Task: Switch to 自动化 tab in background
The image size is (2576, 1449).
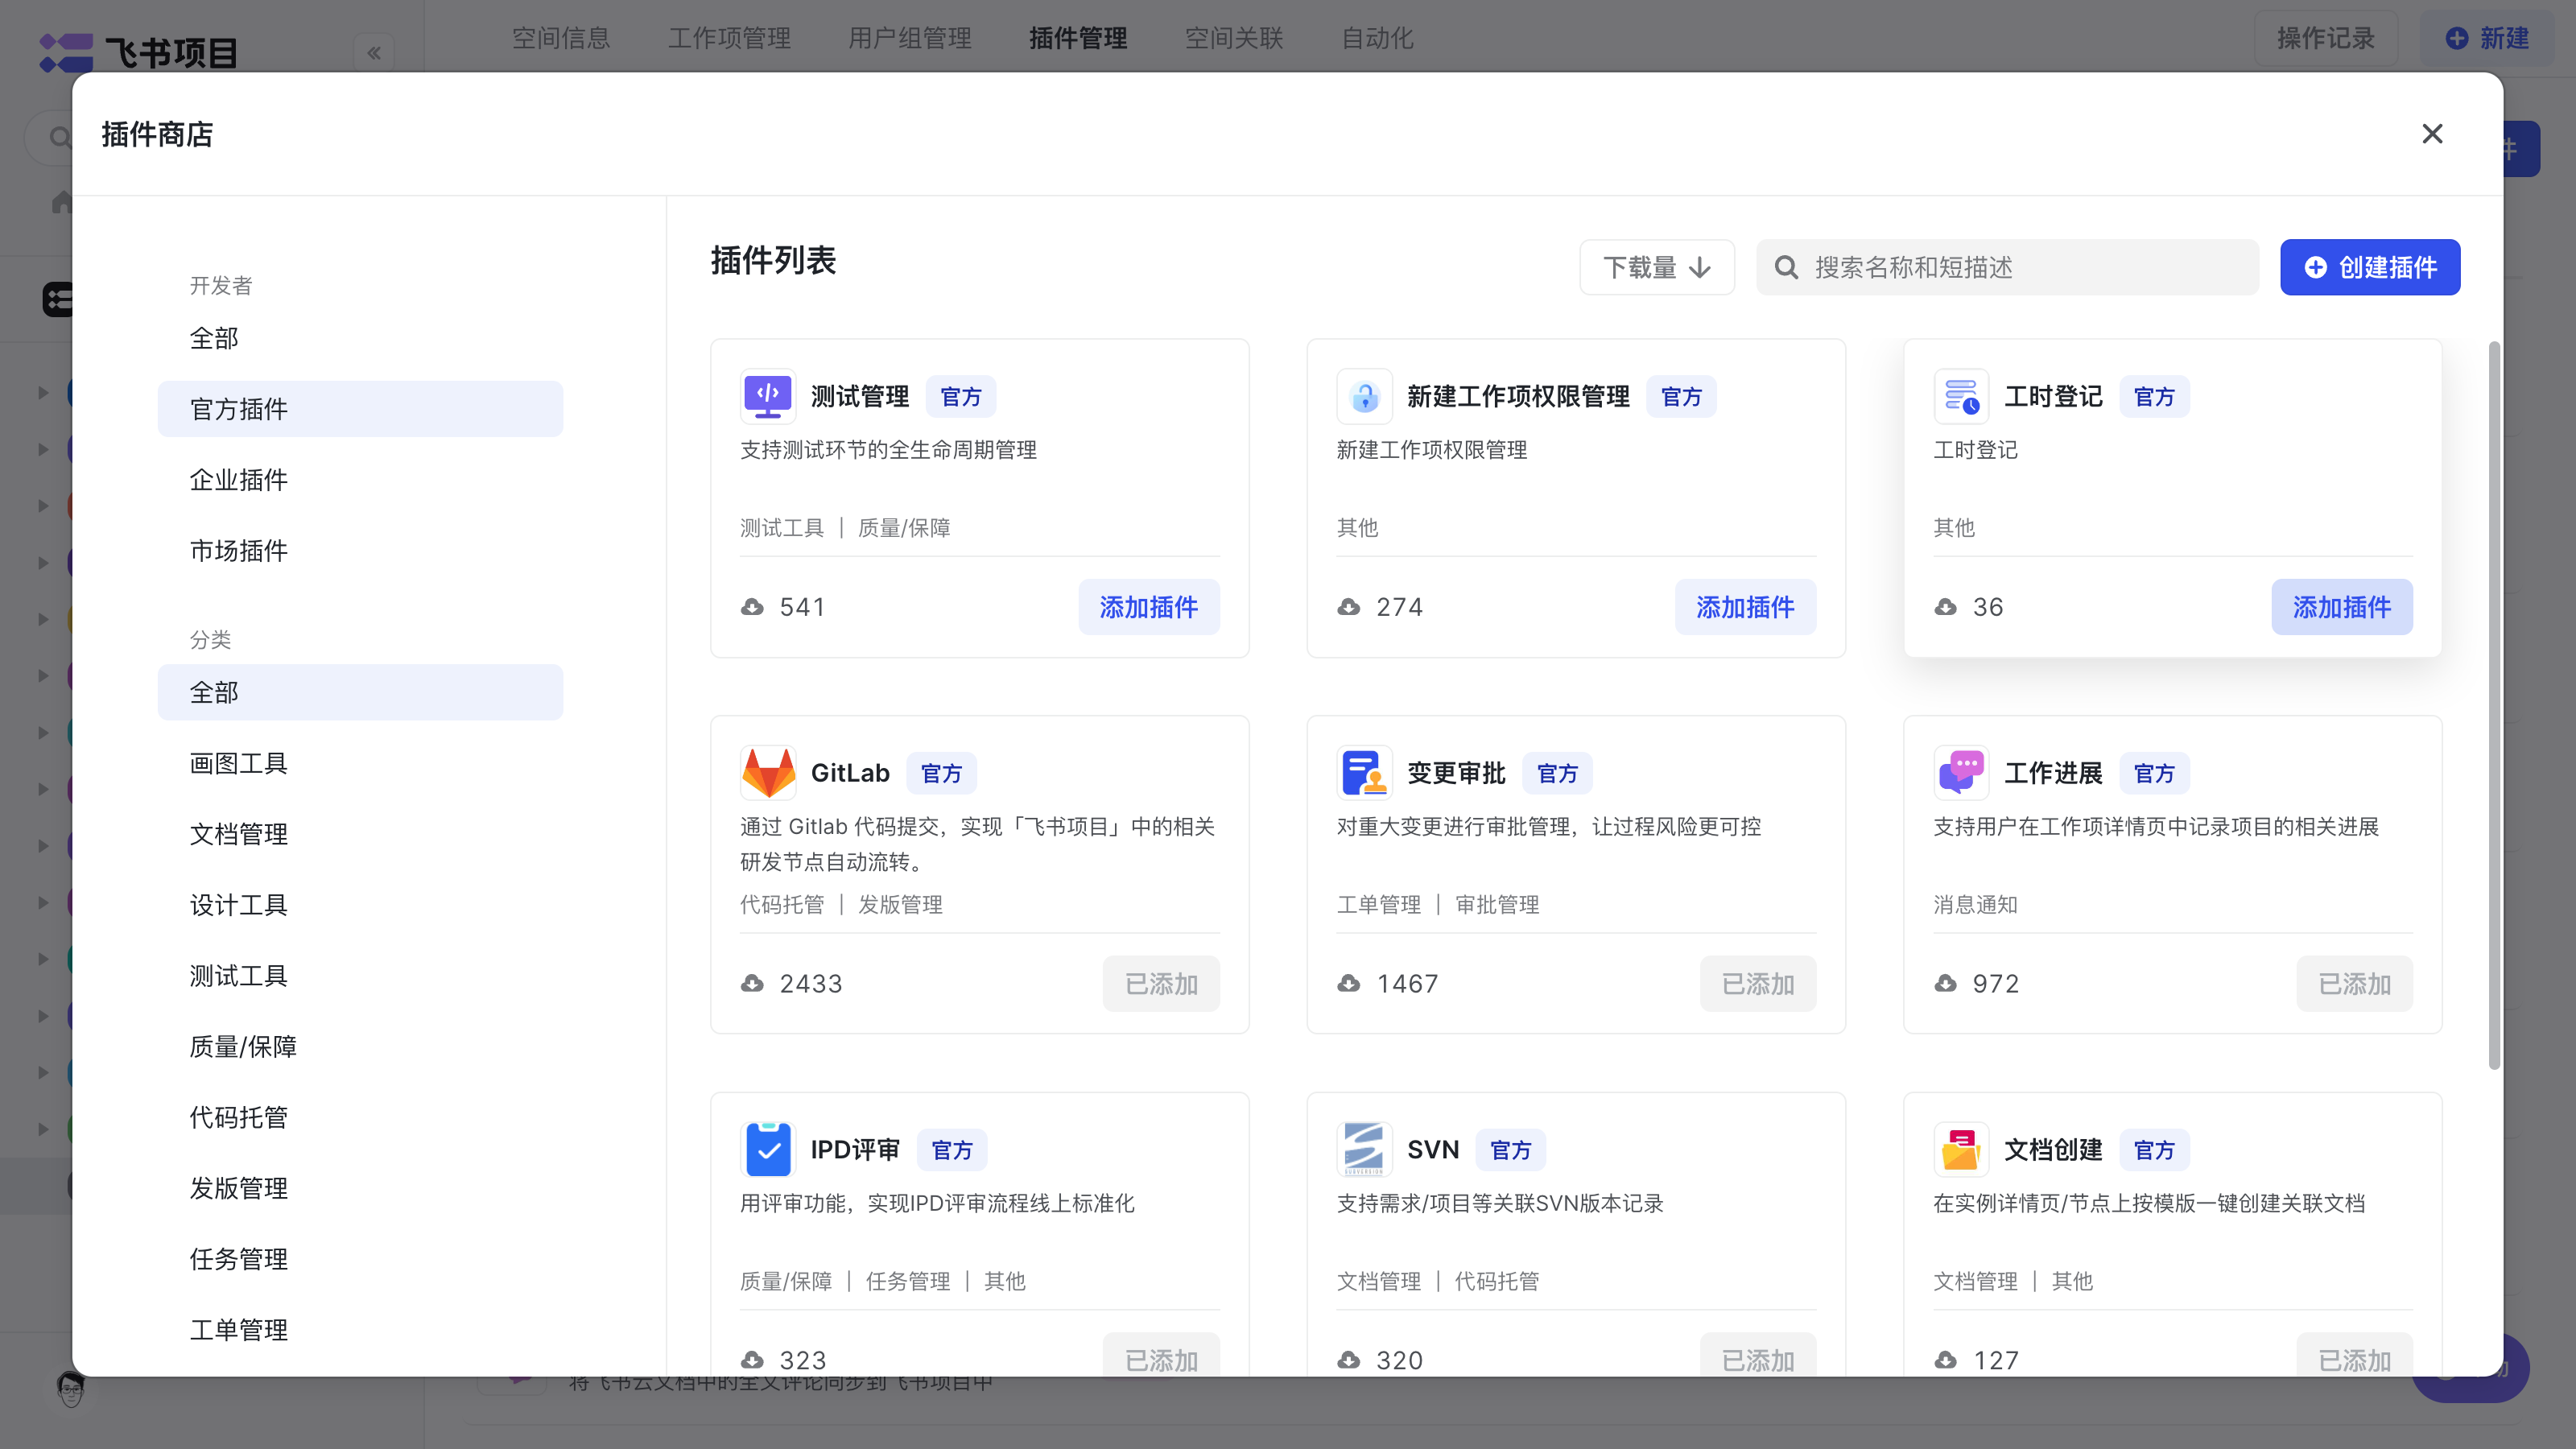Action: coord(1377,38)
